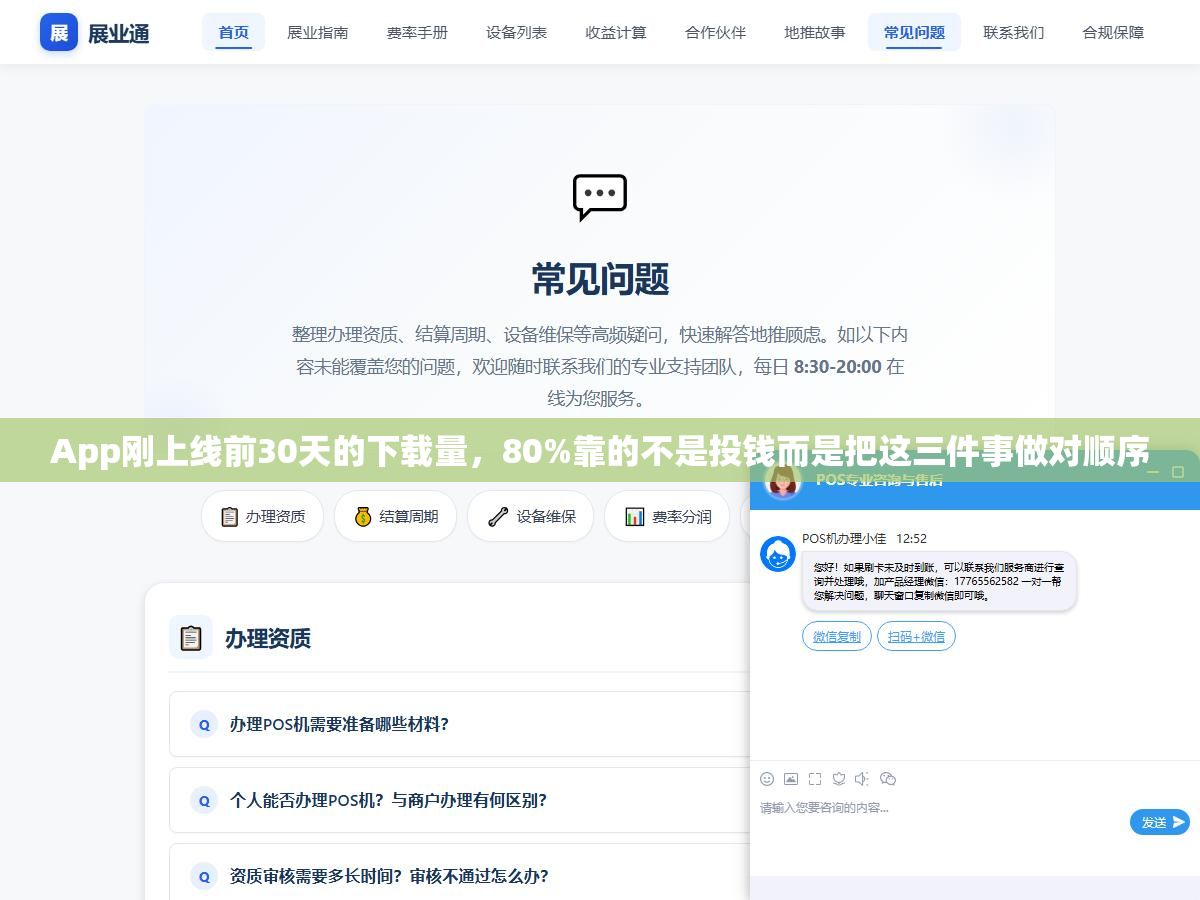
Task: Minimize the chat widget window
Action: (x=1153, y=471)
